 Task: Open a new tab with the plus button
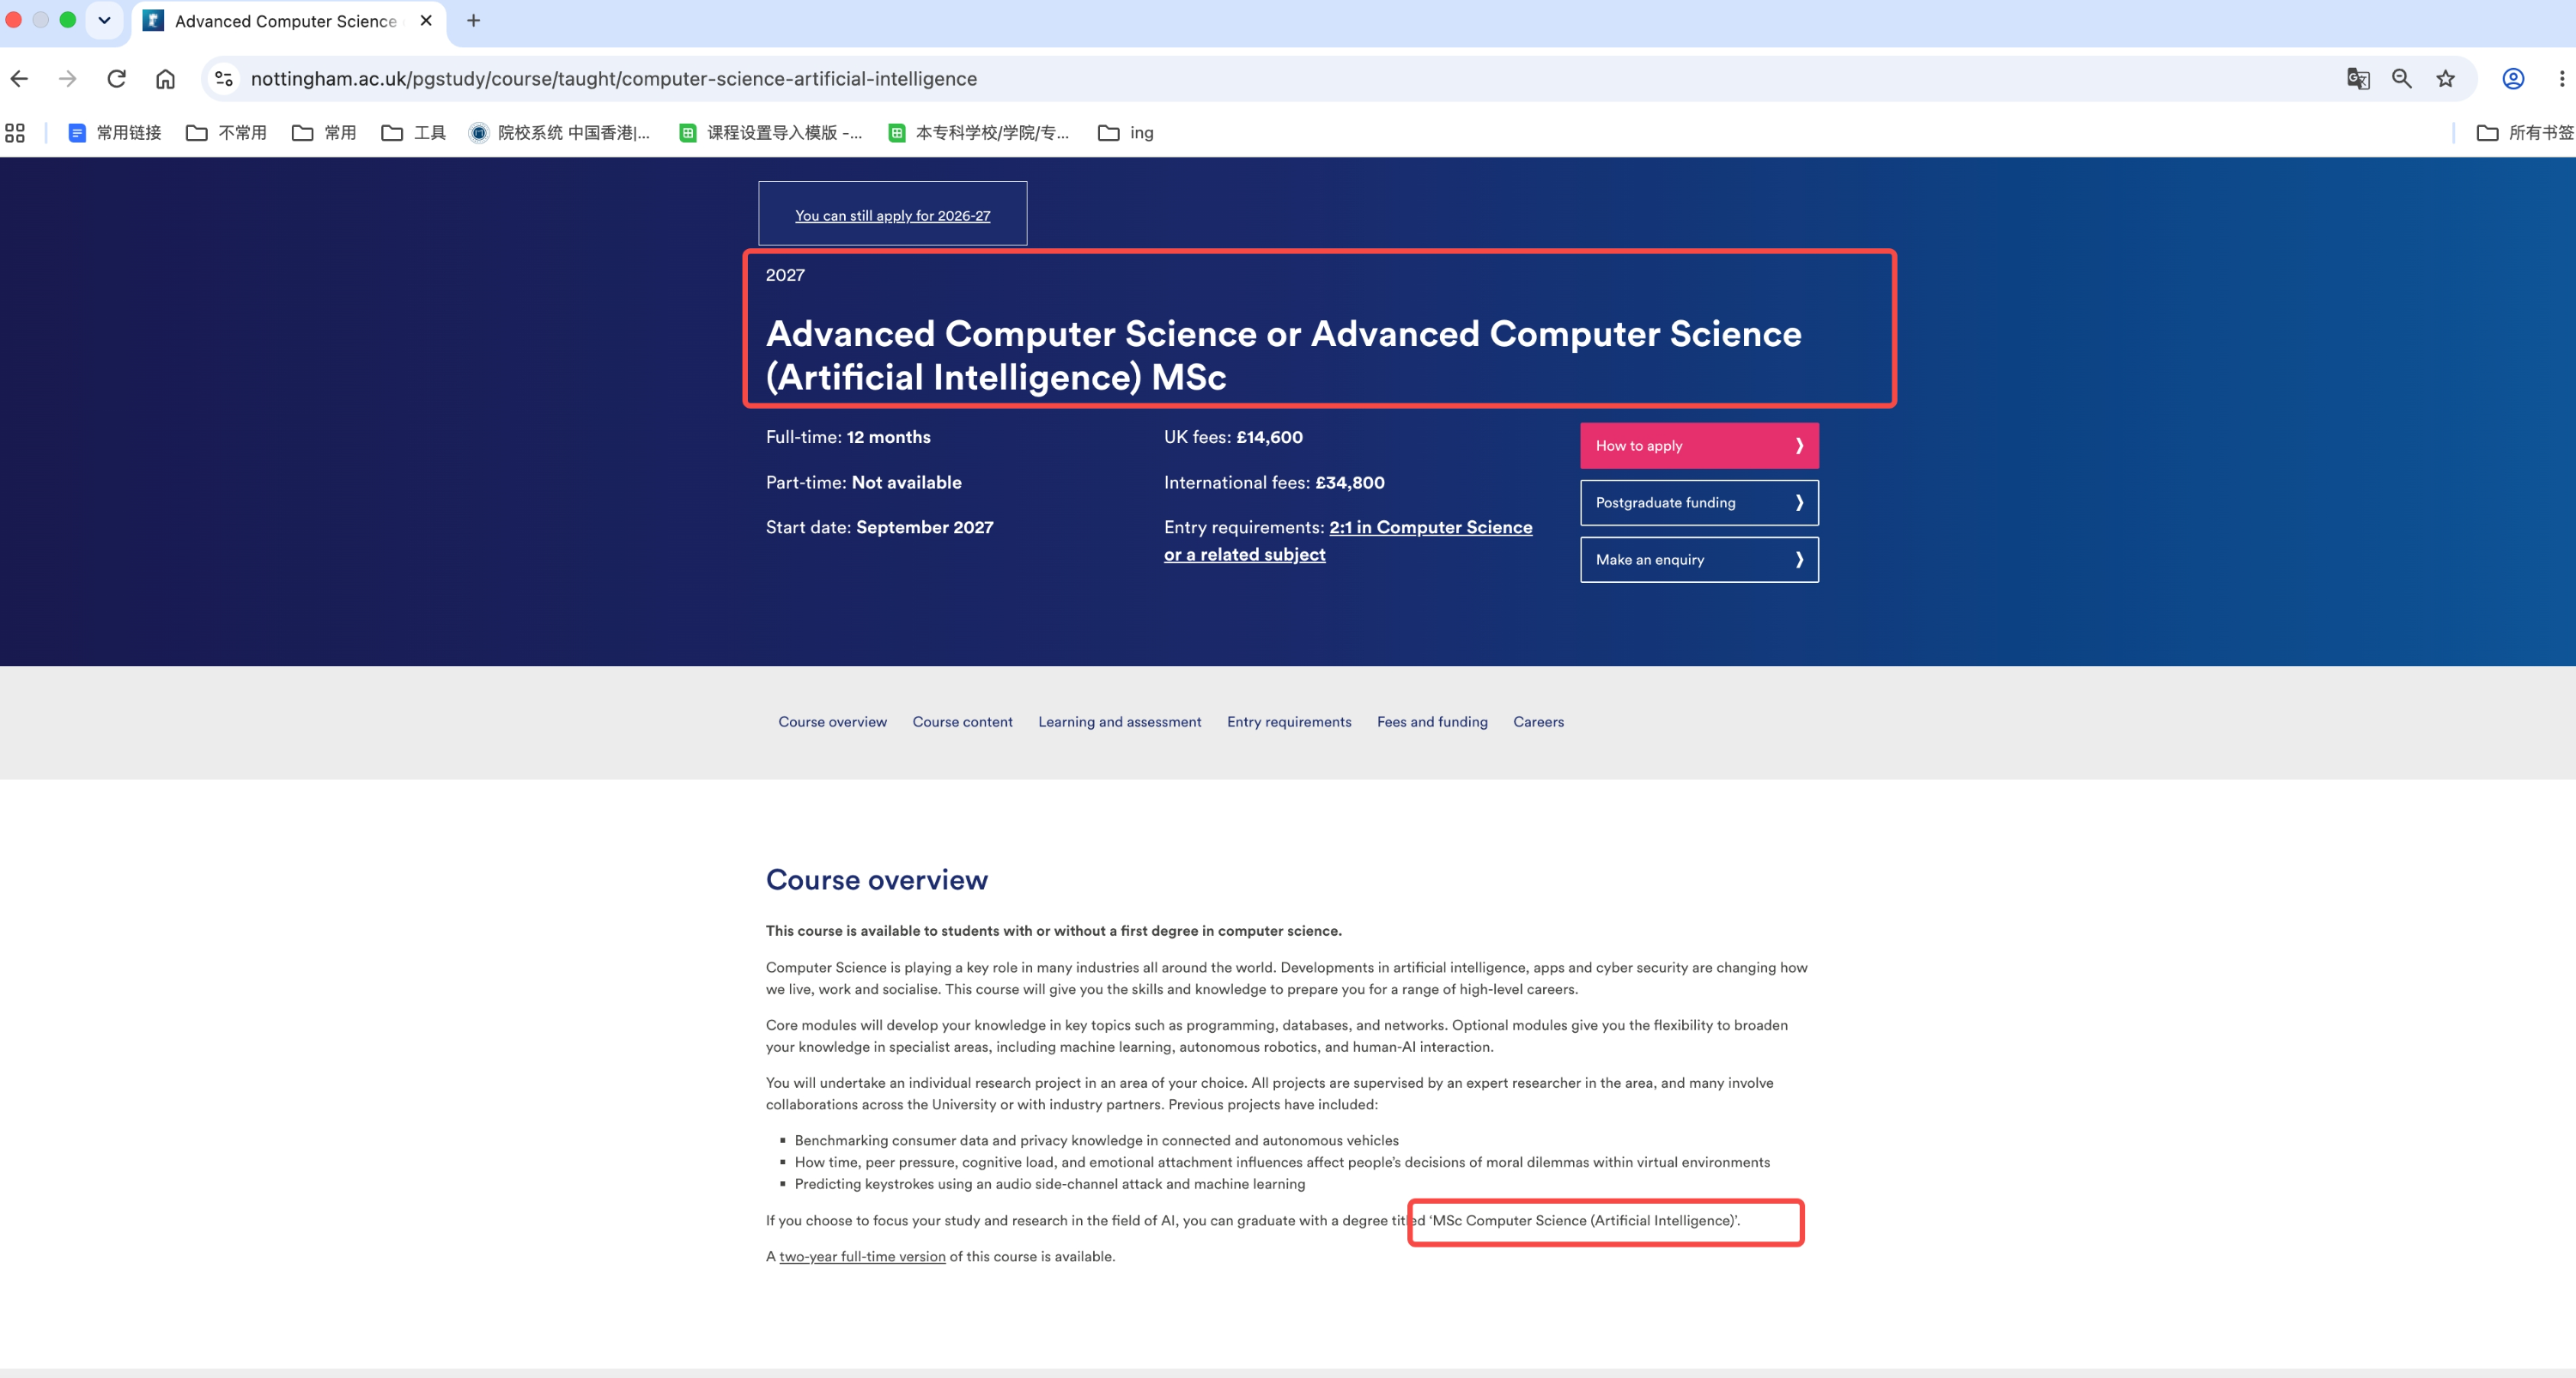(474, 21)
